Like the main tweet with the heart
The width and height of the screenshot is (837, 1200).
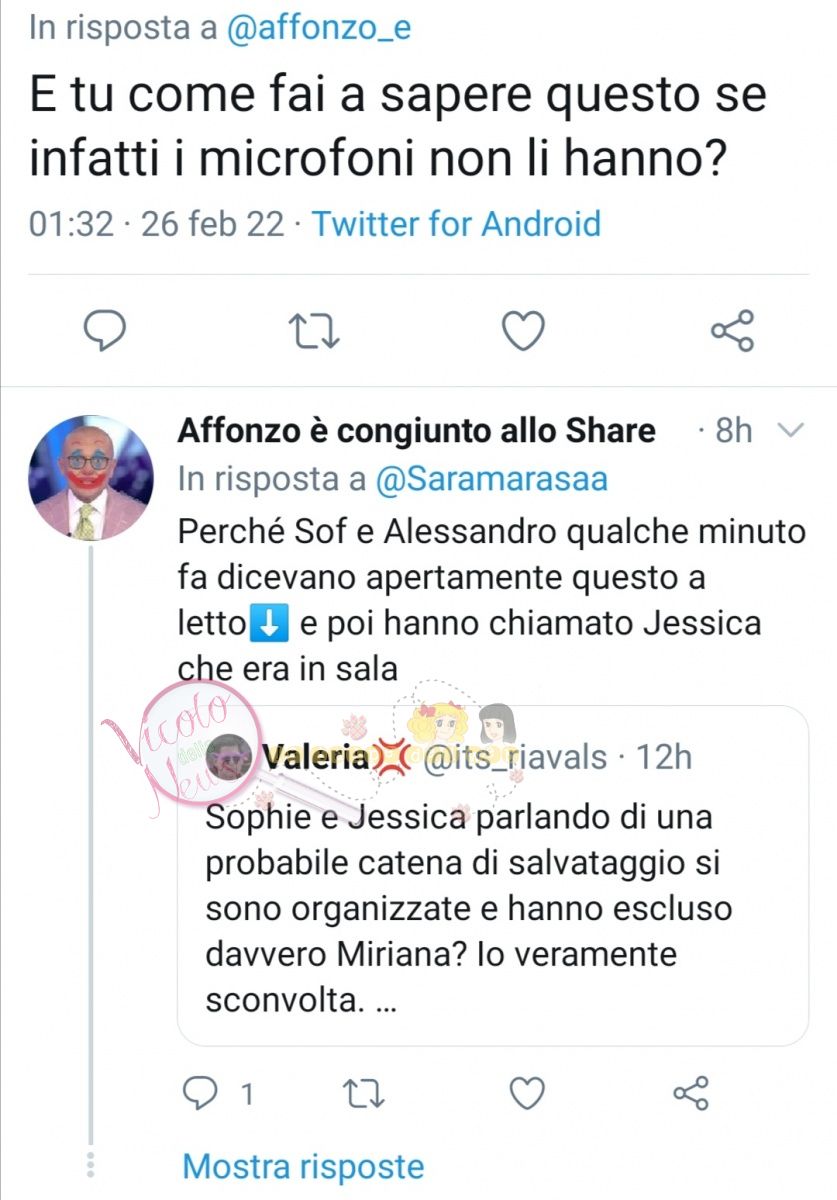[x=522, y=331]
